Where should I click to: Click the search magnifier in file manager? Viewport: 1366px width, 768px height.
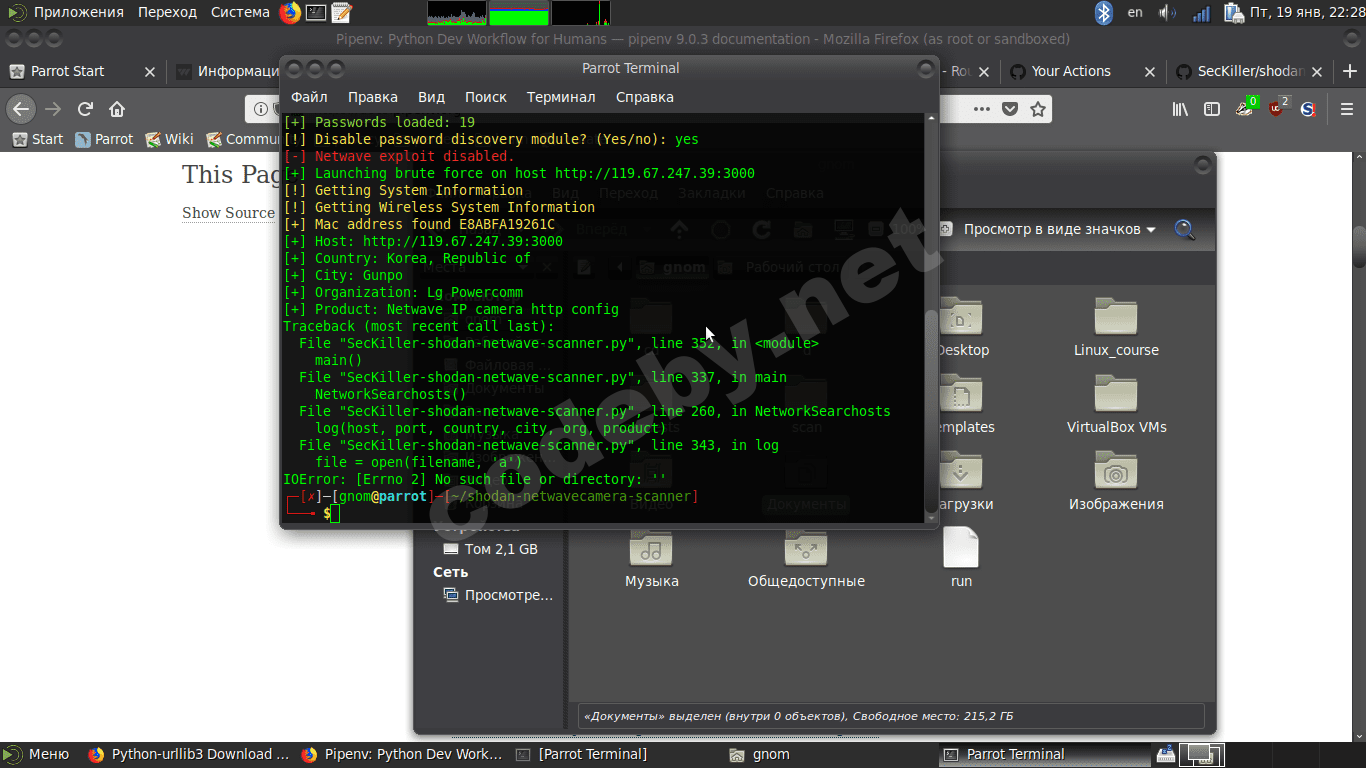(x=1185, y=229)
